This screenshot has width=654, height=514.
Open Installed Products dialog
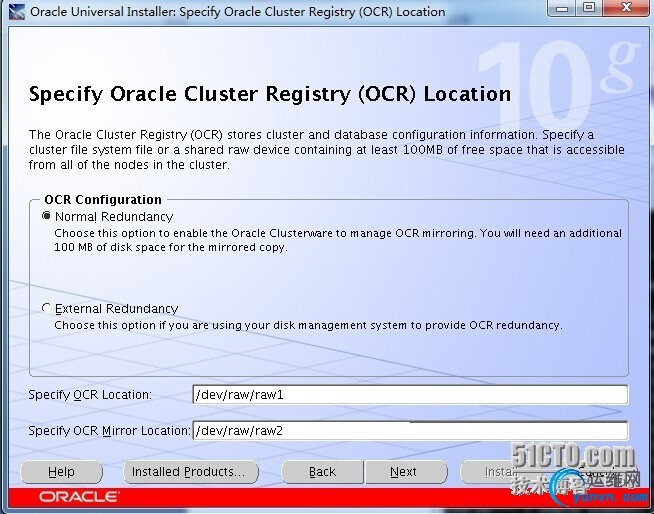tap(191, 472)
